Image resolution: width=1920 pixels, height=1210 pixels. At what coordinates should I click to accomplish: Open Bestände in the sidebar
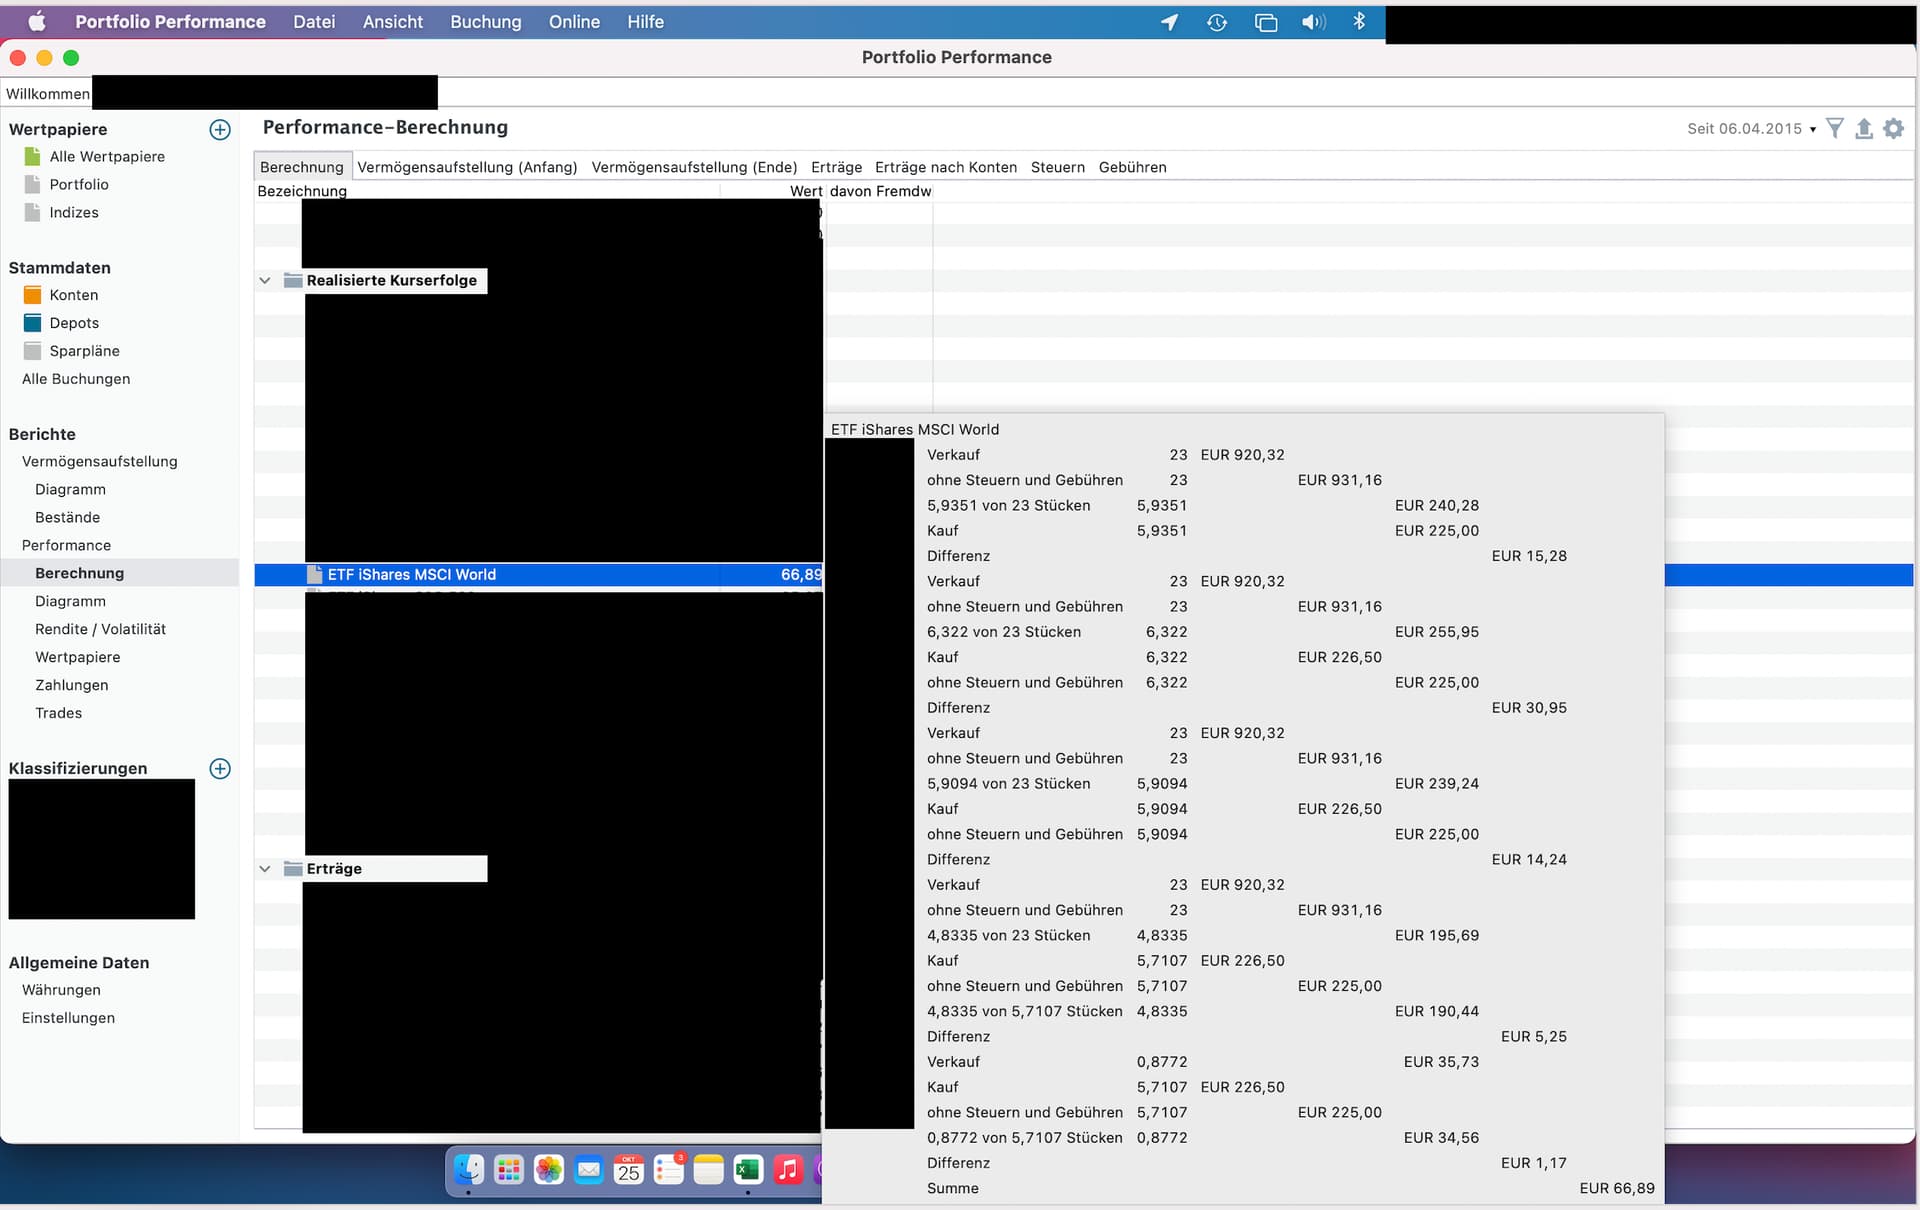pyautogui.click(x=67, y=517)
